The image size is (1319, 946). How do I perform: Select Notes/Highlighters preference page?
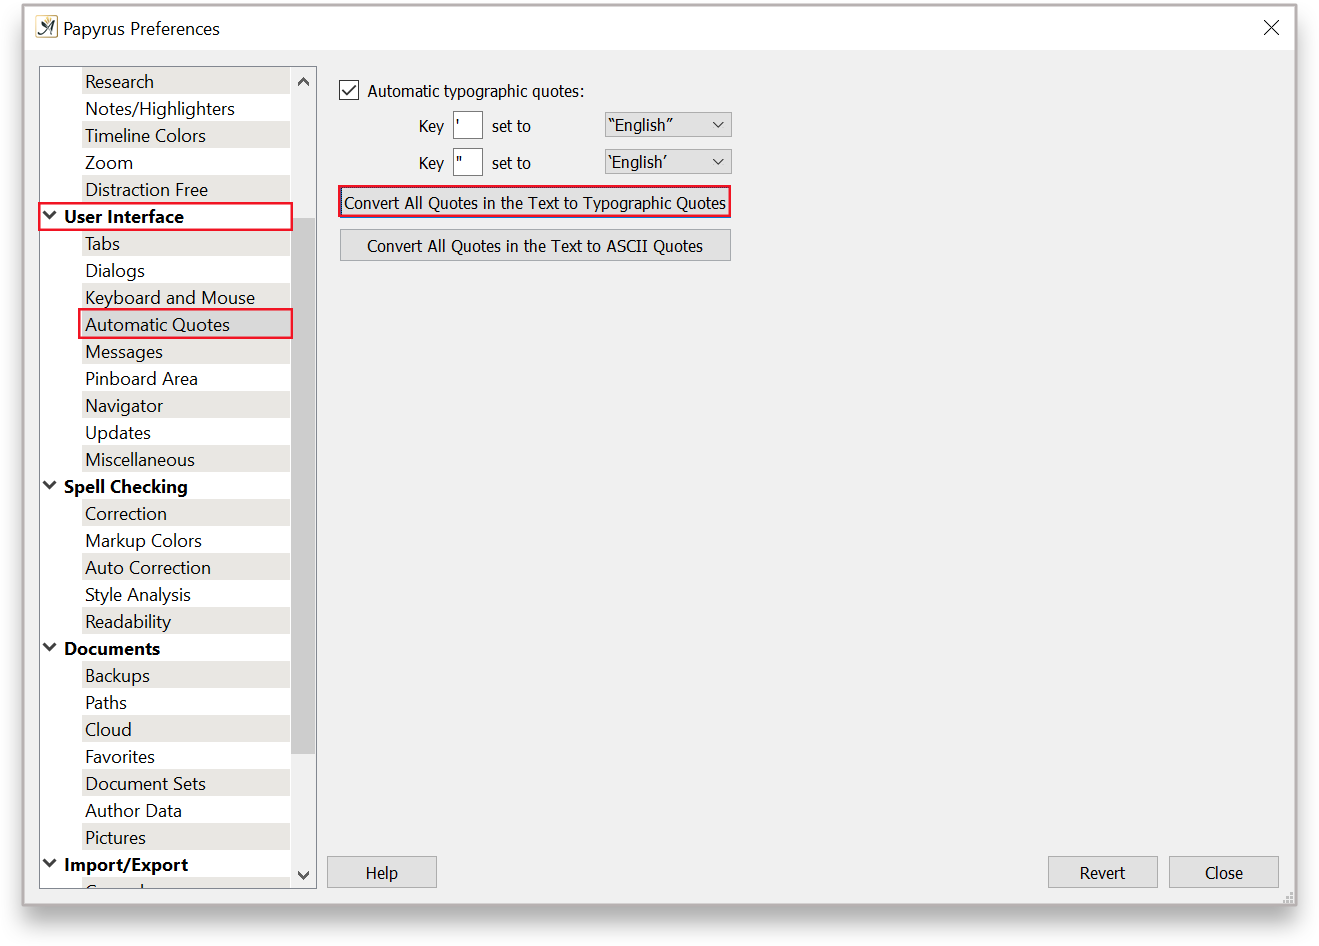click(x=186, y=108)
